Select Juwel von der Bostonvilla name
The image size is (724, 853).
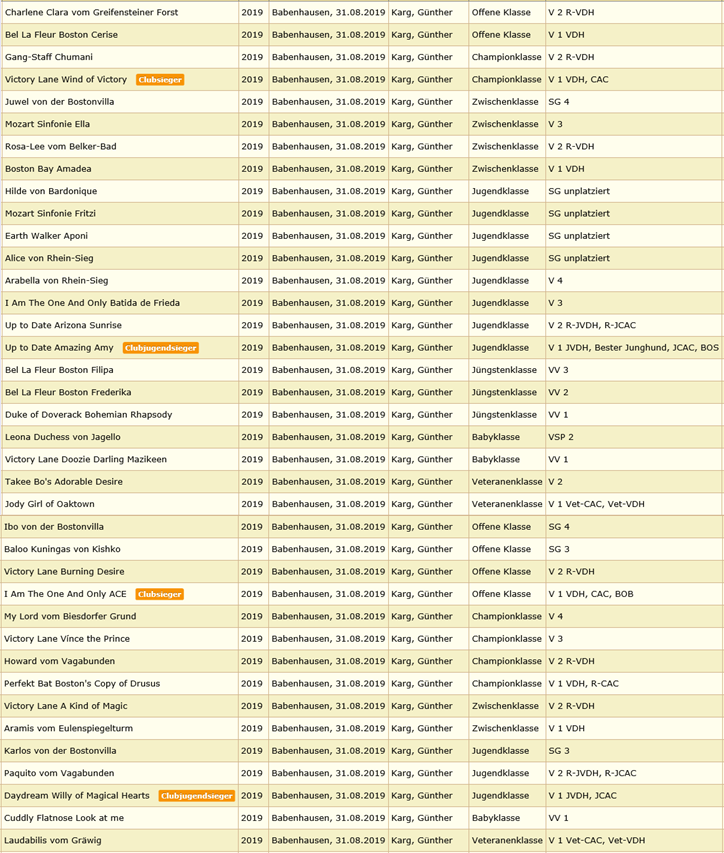click(60, 101)
